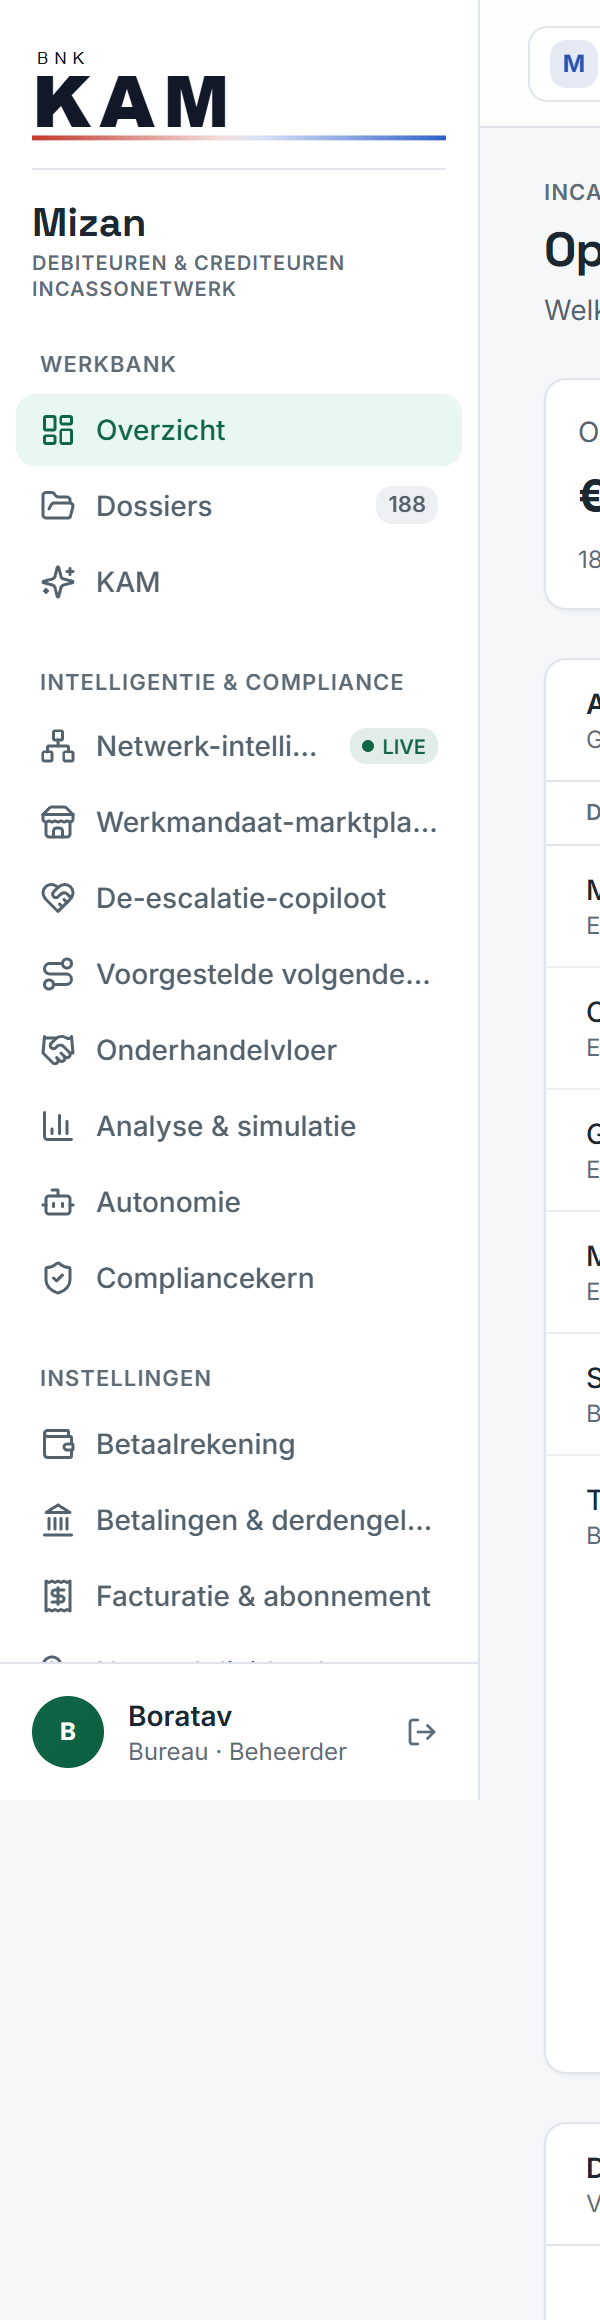Viewport: 600px width, 2320px height.
Task: Open the Analyse & simulatie bar chart icon
Action: [58, 1126]
